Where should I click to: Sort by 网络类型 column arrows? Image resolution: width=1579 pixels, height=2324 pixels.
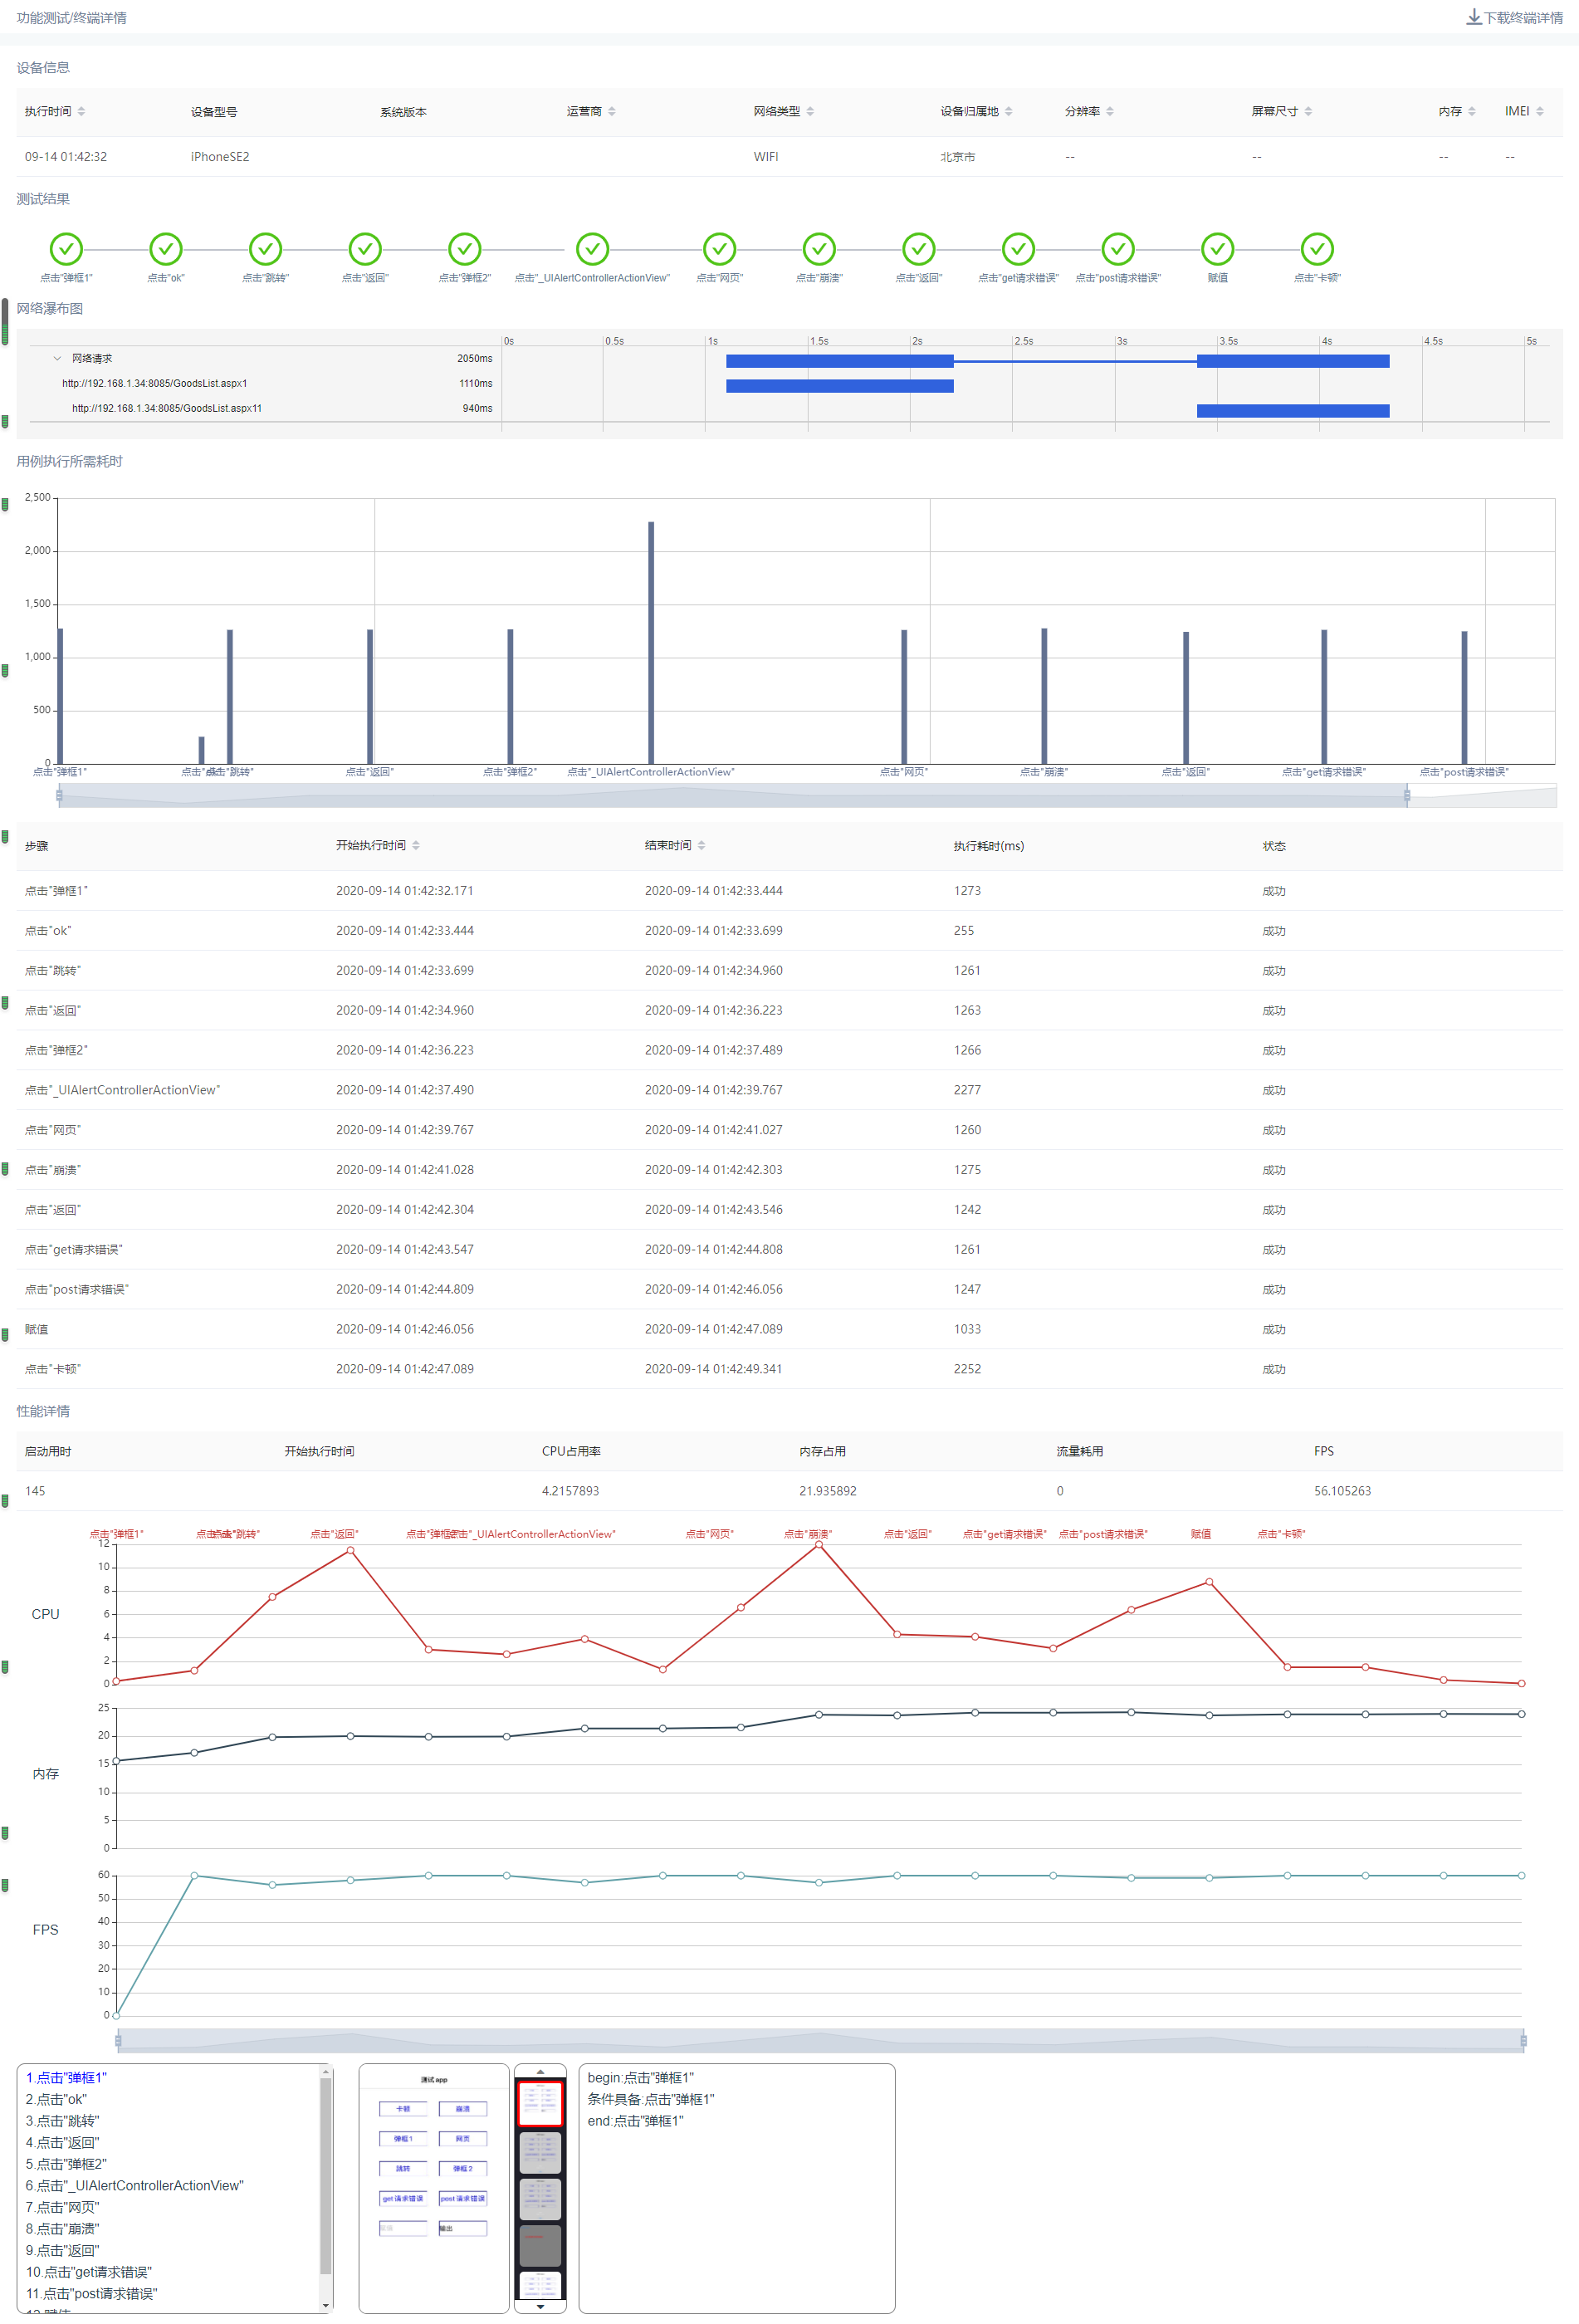click(x=810, y=111)
